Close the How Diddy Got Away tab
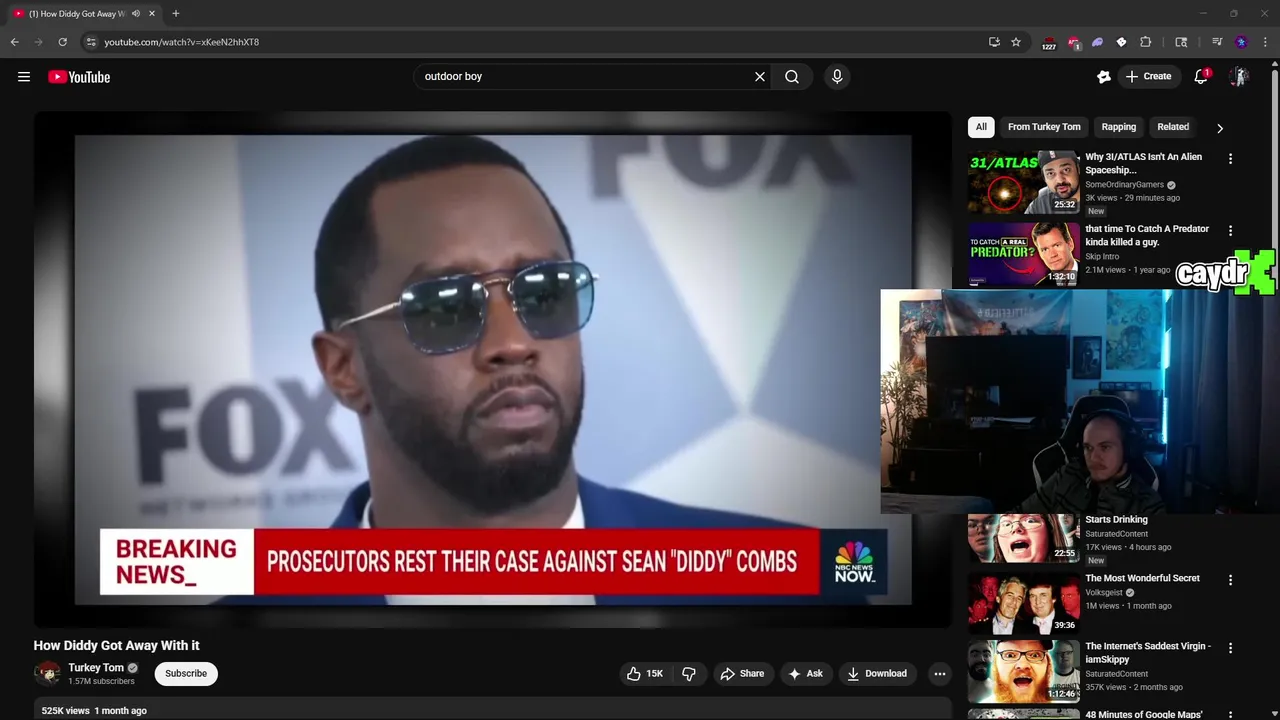This screenshot has width=1280, height=720. click(x=152, y=14)
